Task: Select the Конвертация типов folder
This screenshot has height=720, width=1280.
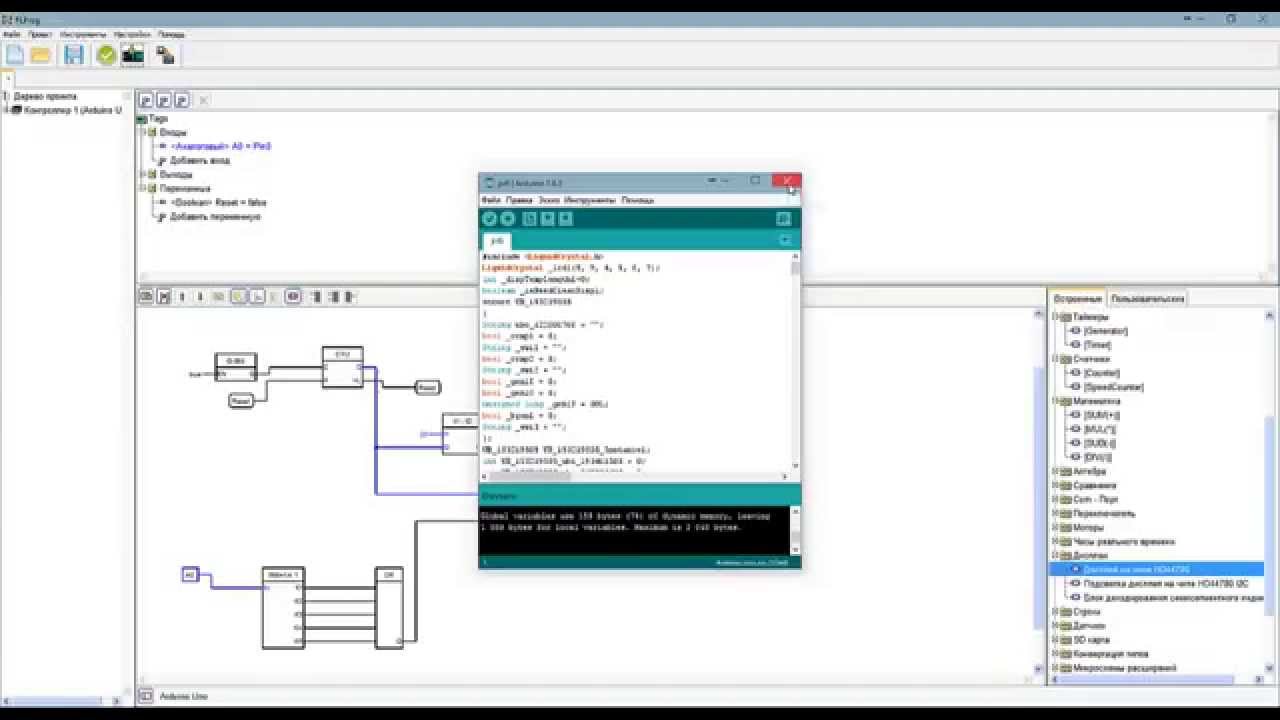Action: coord(1110,653)
